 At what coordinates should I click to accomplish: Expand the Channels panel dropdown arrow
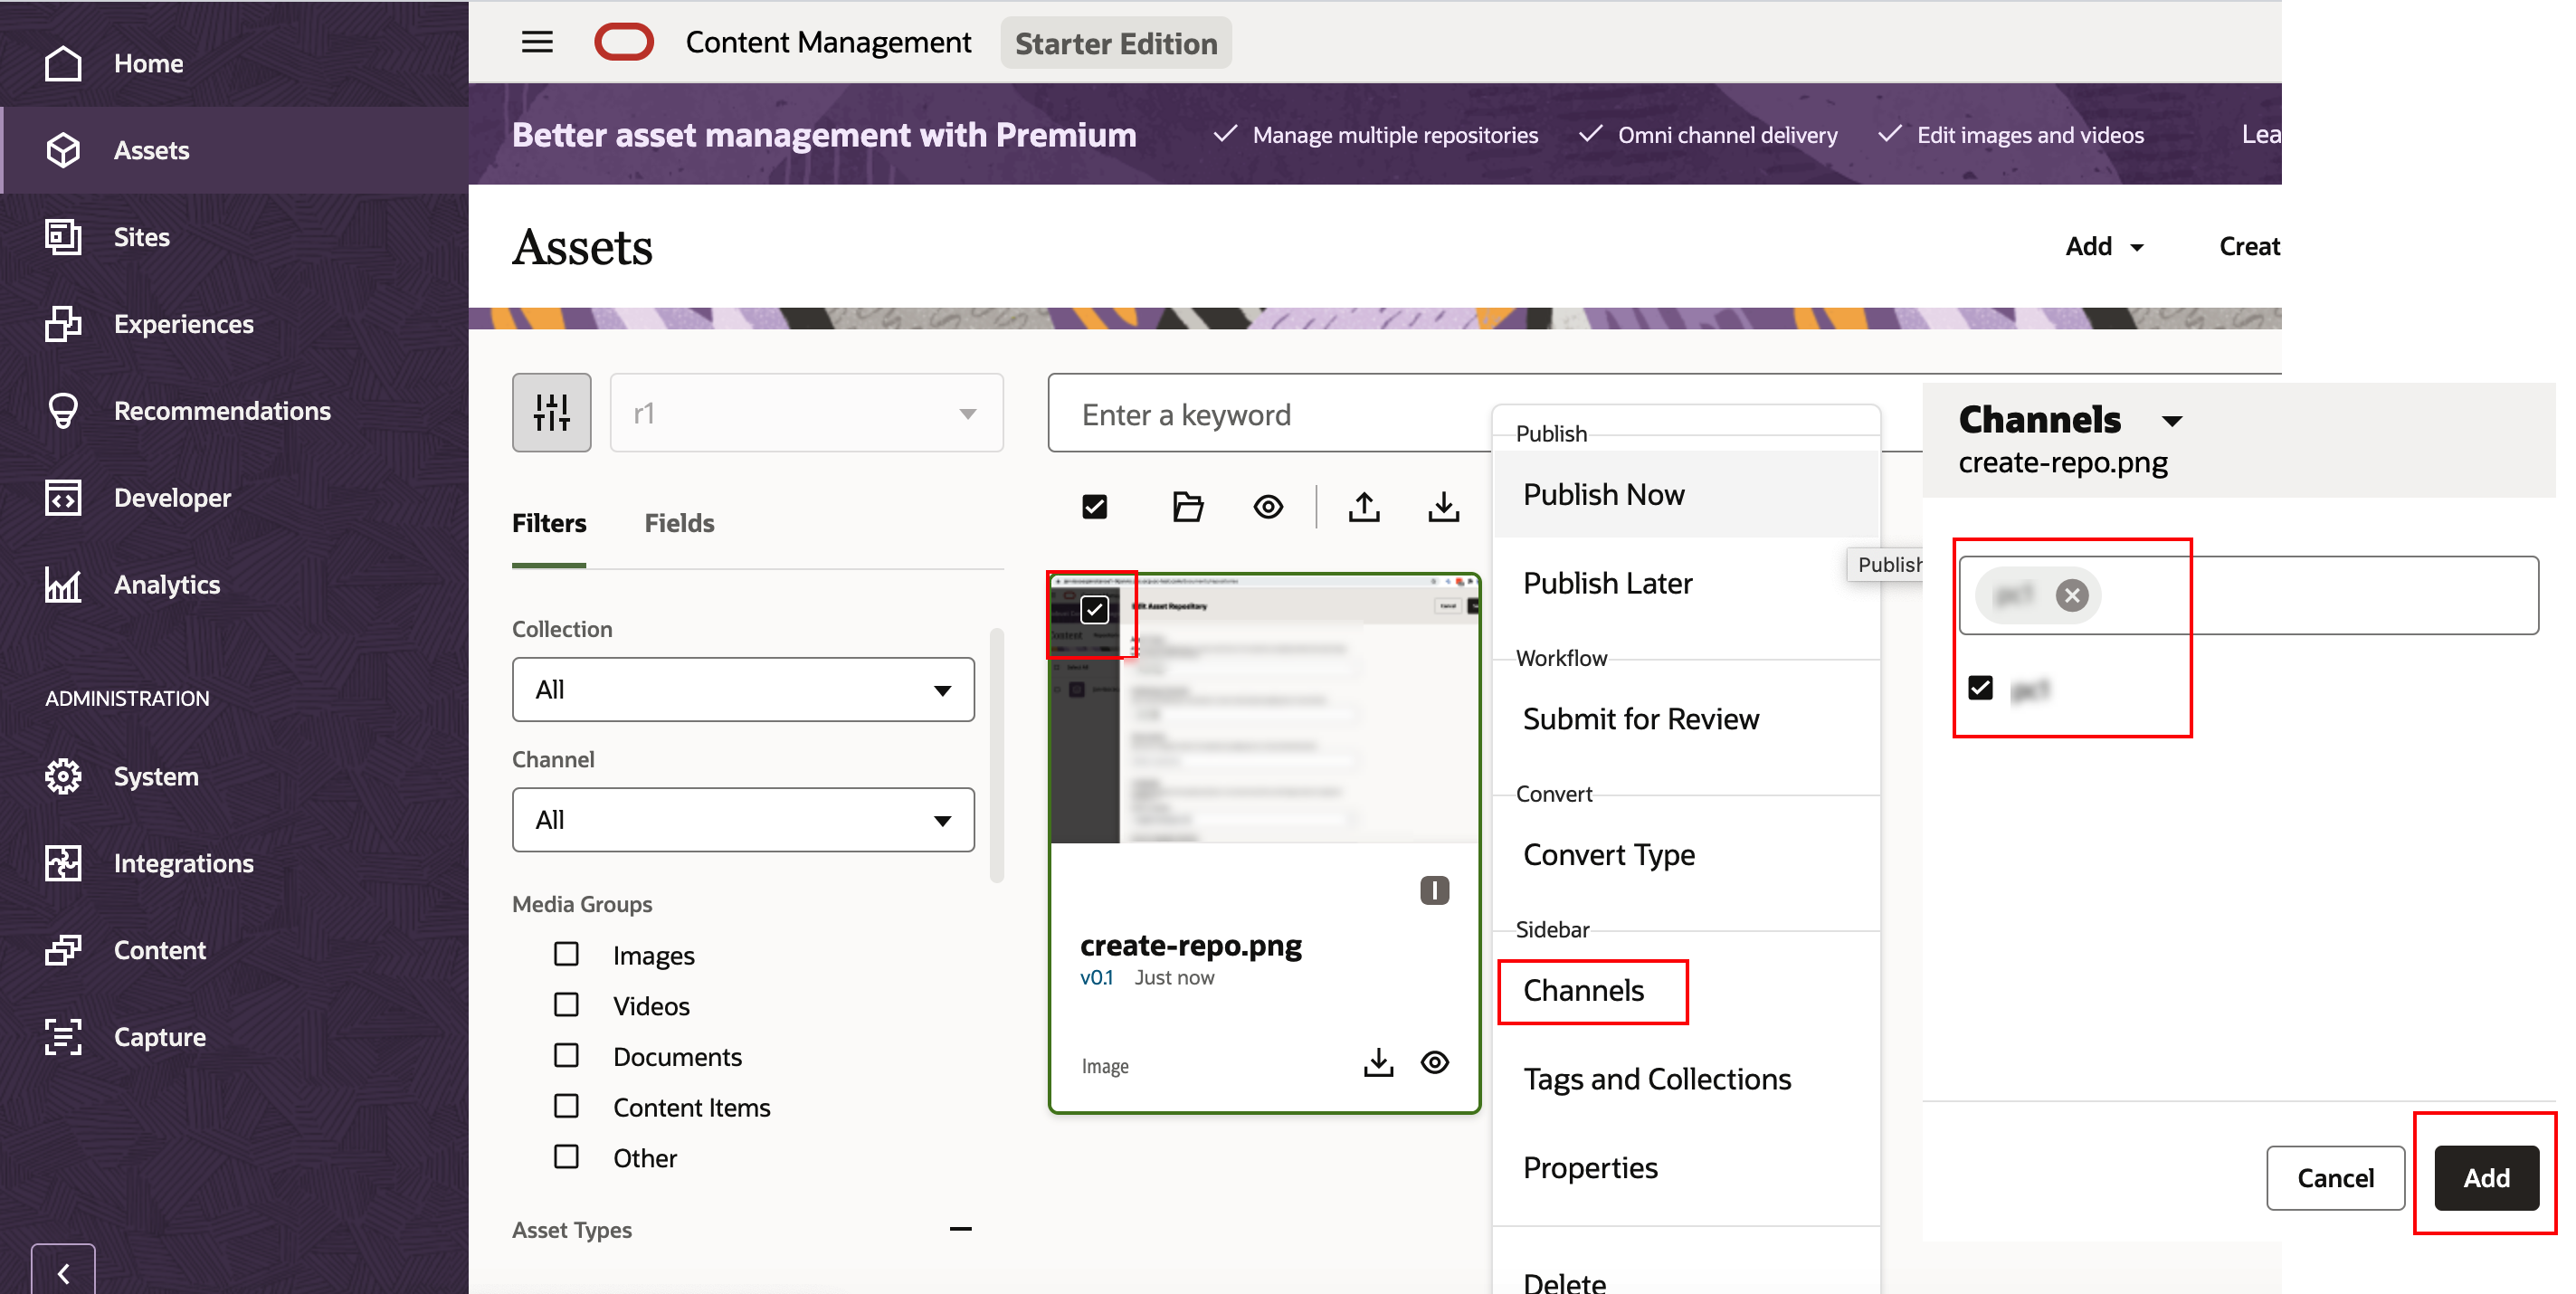tap(2171, 421)
